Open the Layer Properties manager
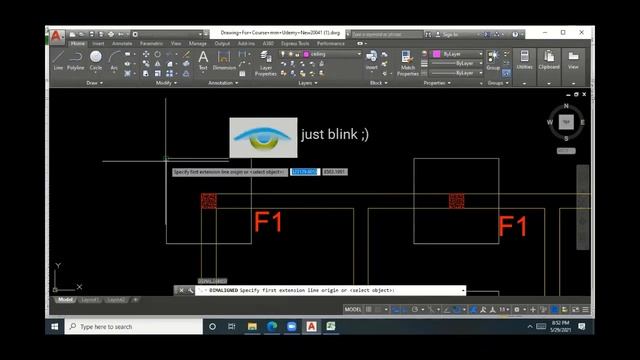640x360 pixels. (266, 63)
